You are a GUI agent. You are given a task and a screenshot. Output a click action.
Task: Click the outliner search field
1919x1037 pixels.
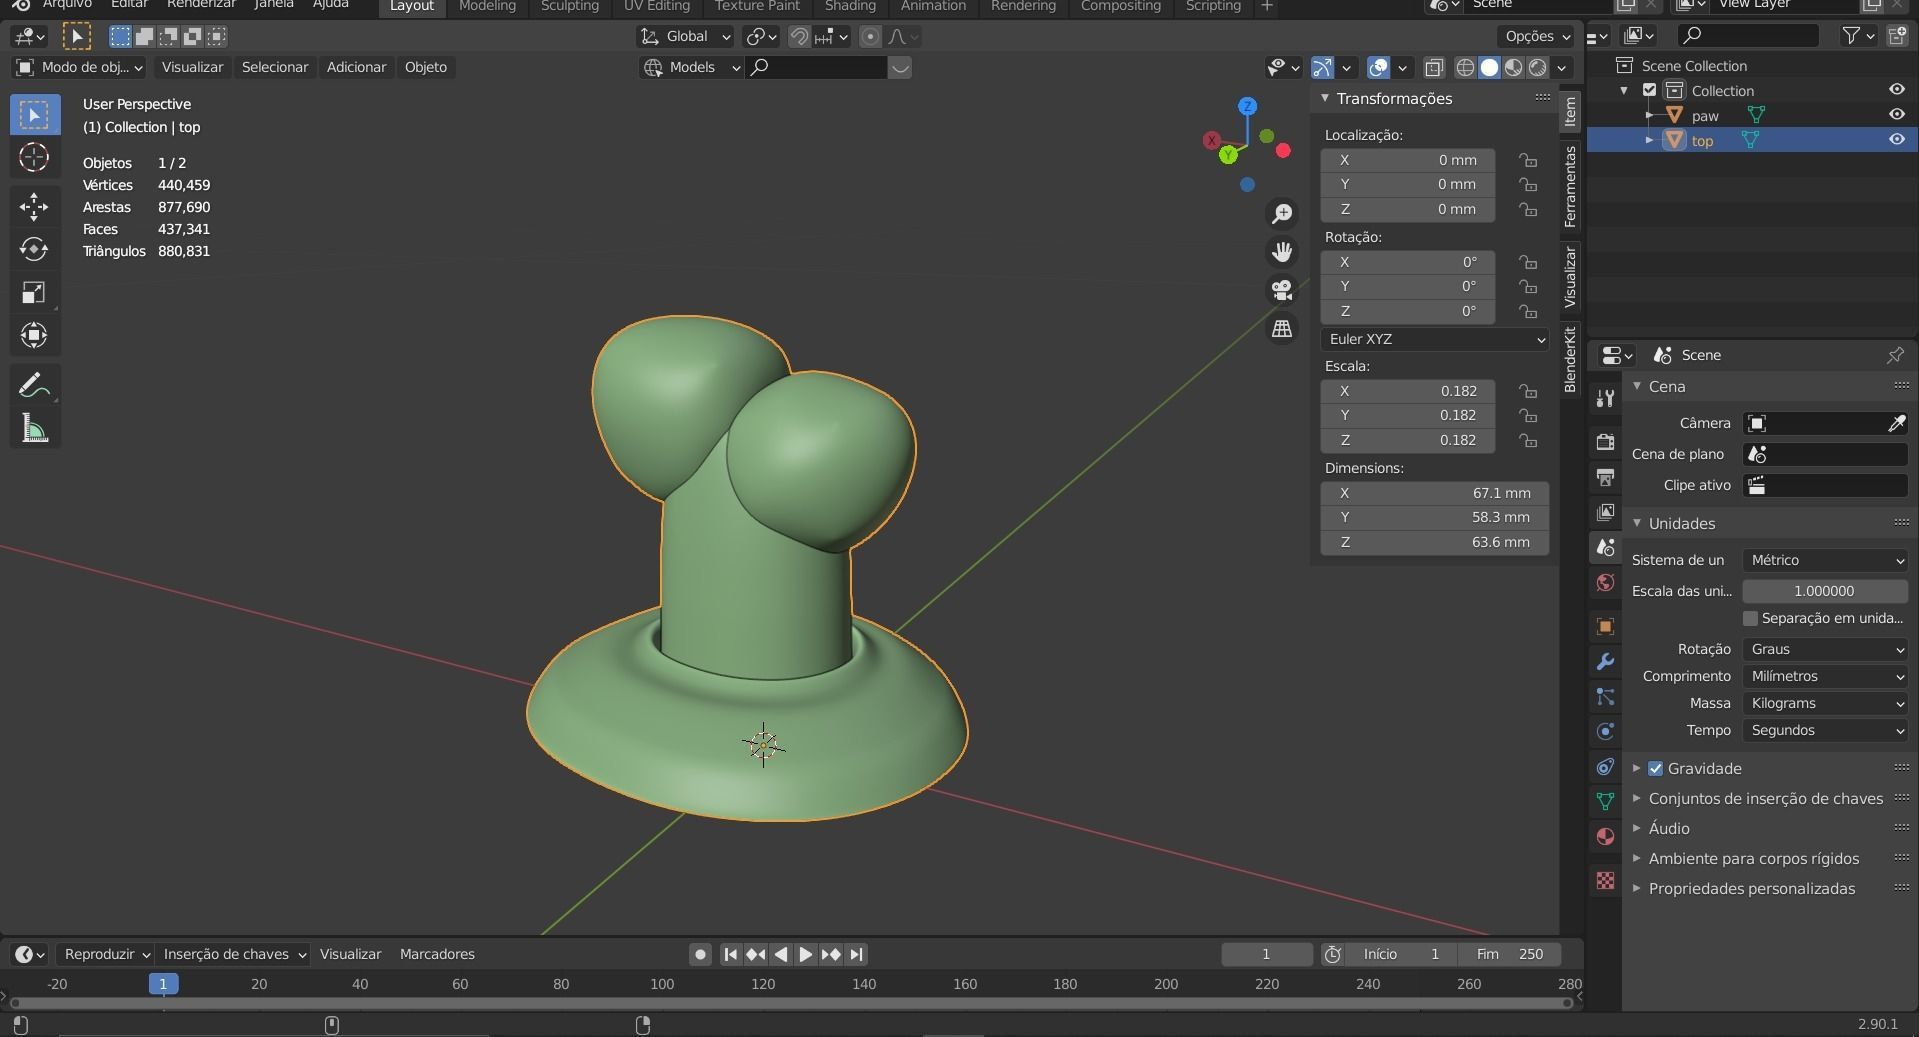point(1747,36)
